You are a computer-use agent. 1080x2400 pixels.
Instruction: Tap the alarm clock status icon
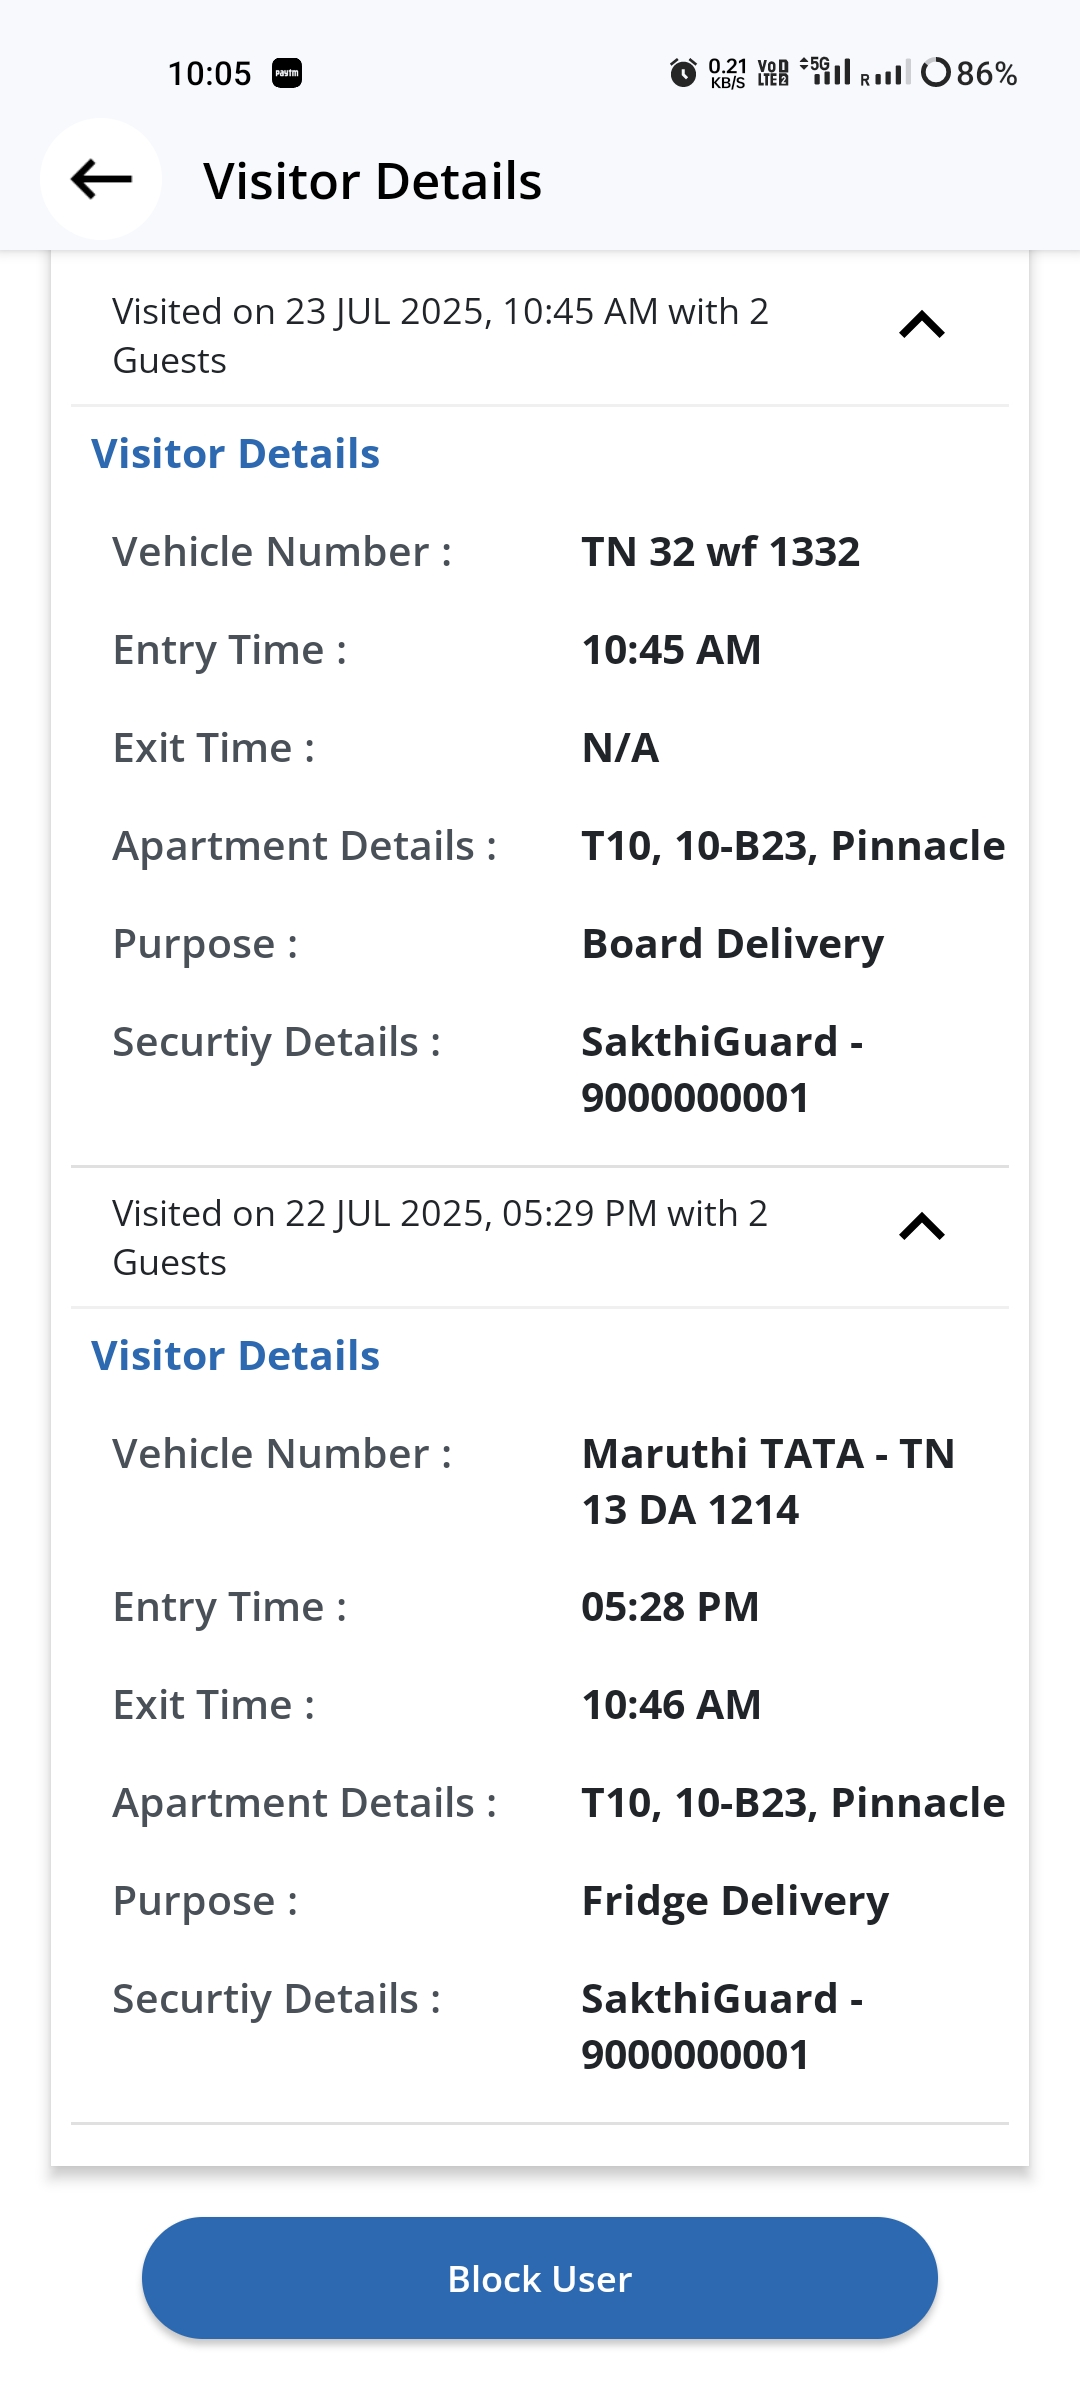683,73
